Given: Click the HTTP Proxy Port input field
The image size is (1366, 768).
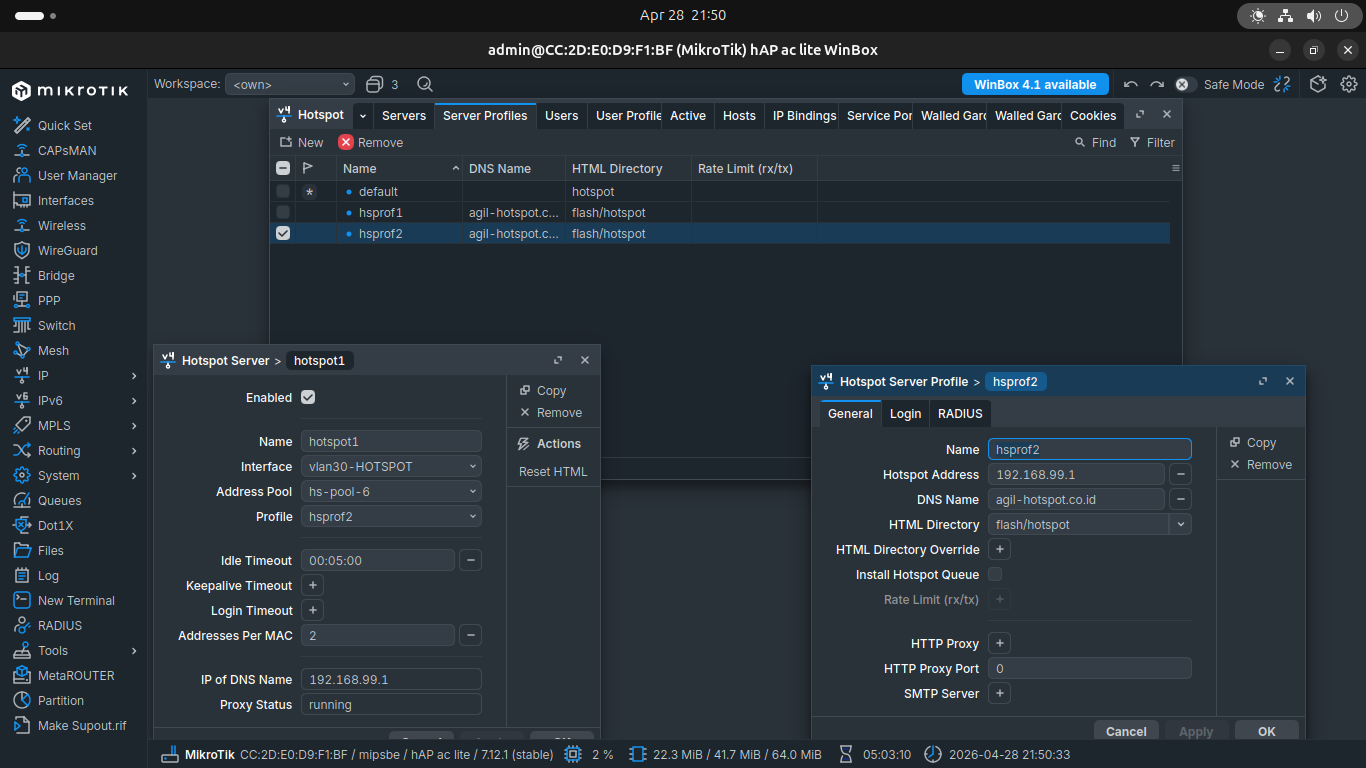Looking at the screenshot, I should click(x=1090, y=669).
